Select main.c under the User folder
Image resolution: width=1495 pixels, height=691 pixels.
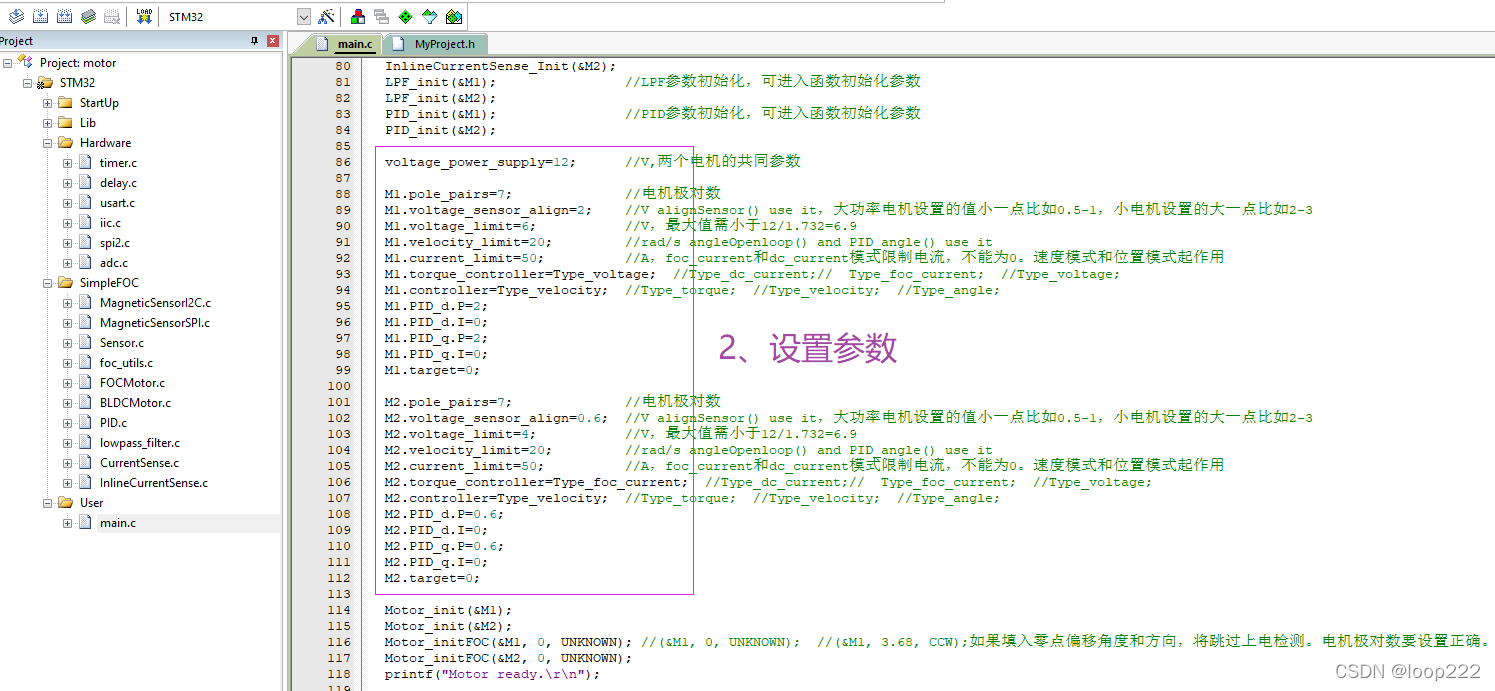118,523
